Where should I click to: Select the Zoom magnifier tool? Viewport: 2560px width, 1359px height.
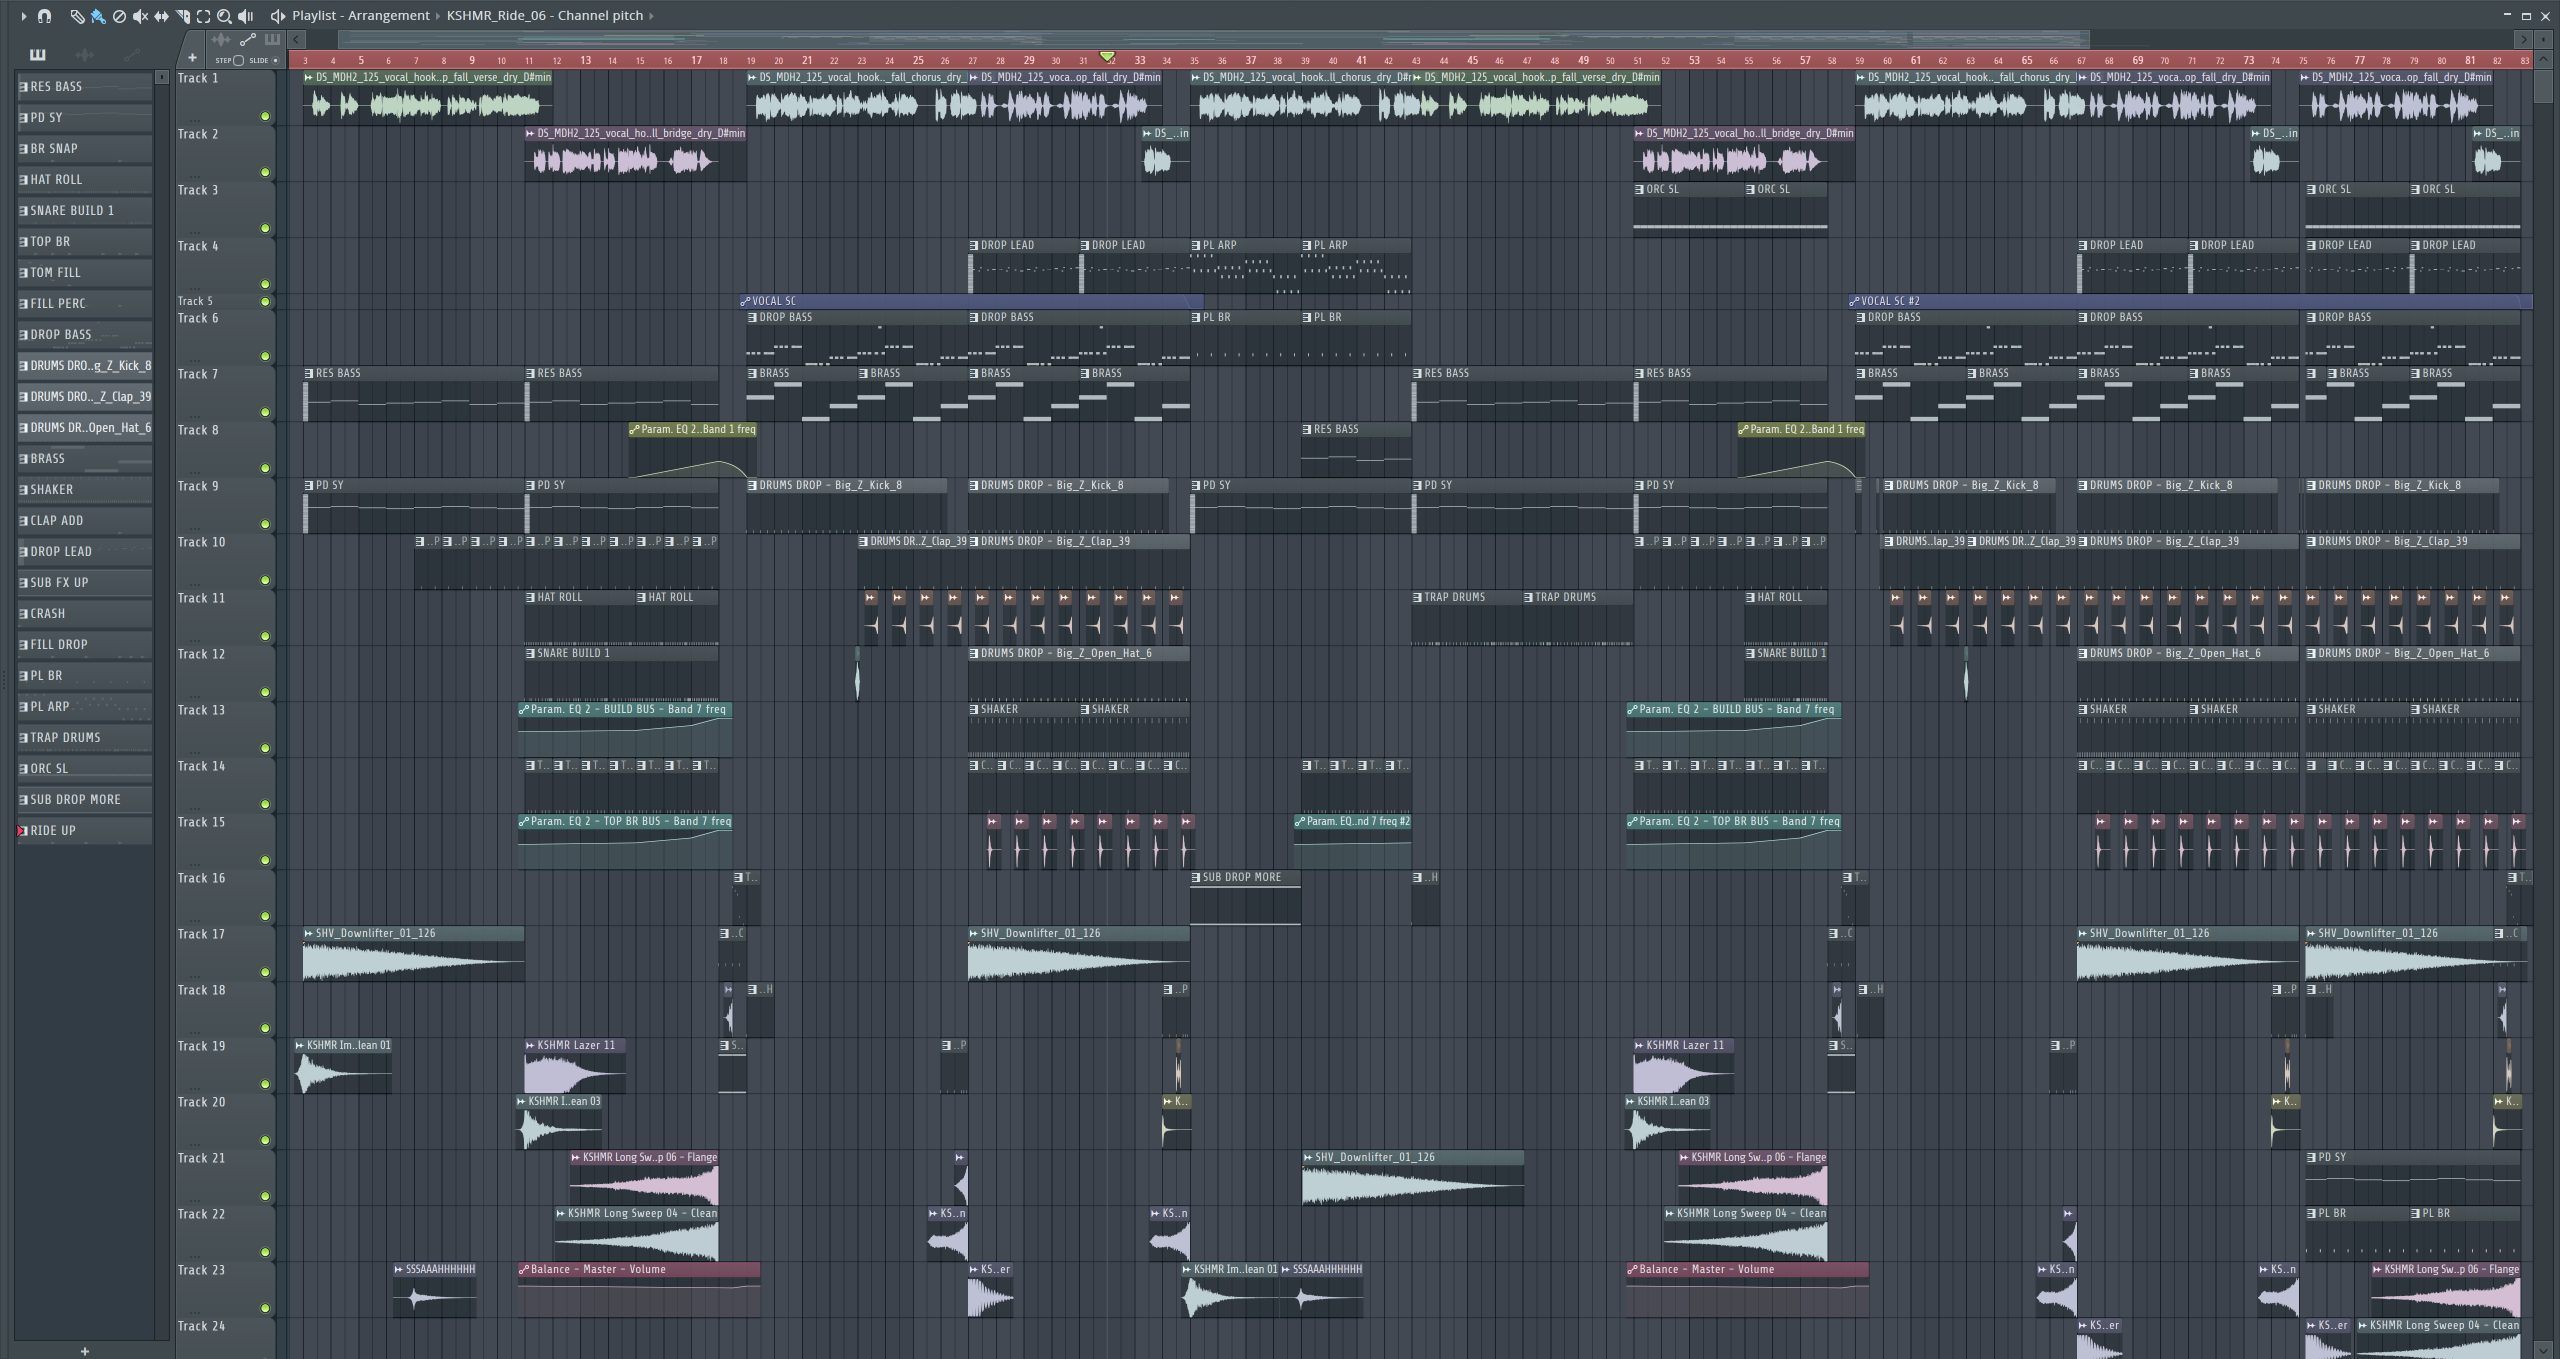click(224, 16)
